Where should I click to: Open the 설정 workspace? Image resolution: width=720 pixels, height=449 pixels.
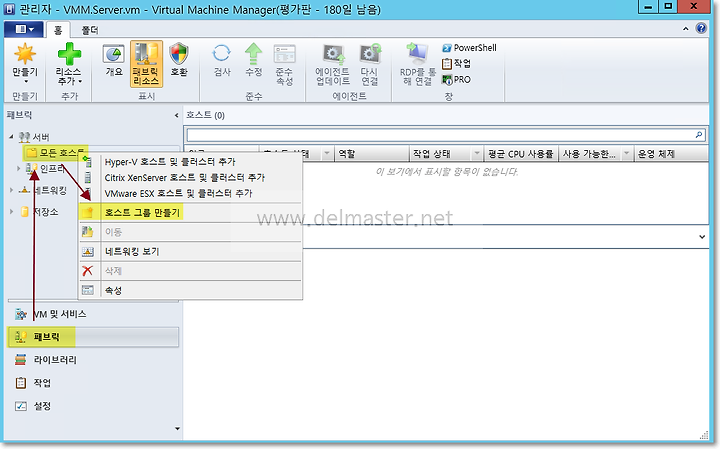pyautogui.click(x=93, y=406)
